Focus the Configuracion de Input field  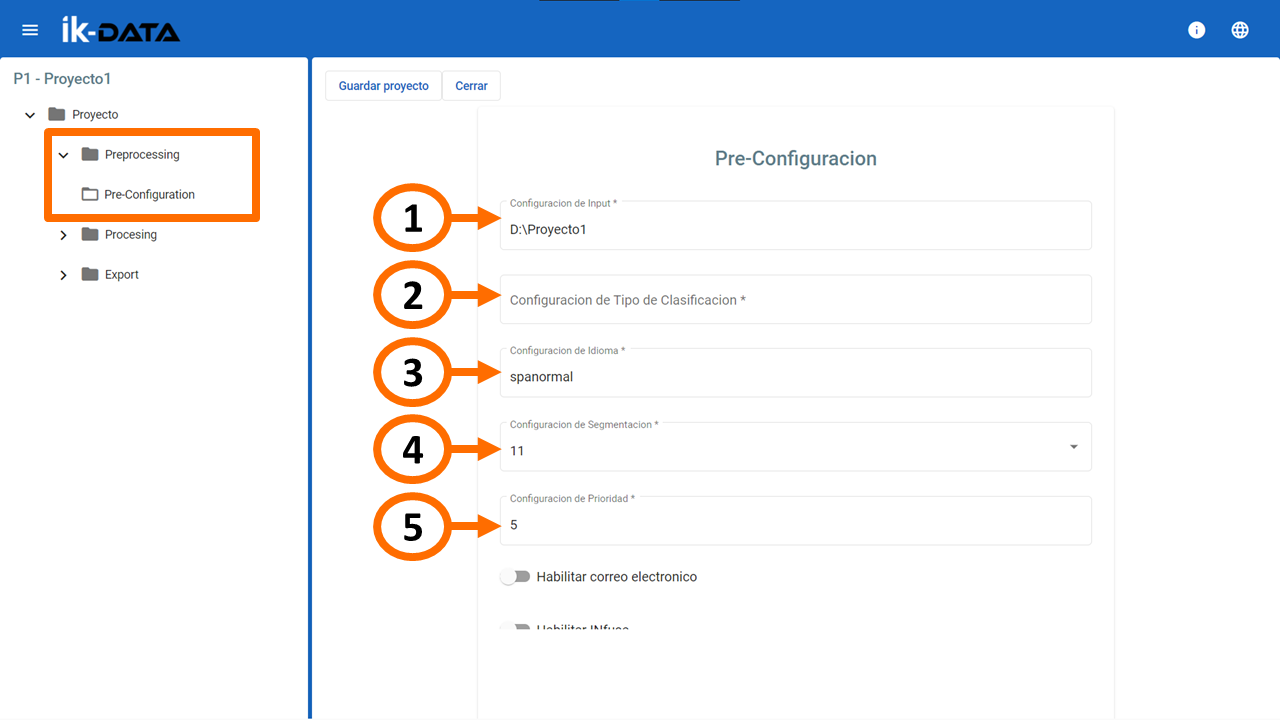tap(796, 225)
